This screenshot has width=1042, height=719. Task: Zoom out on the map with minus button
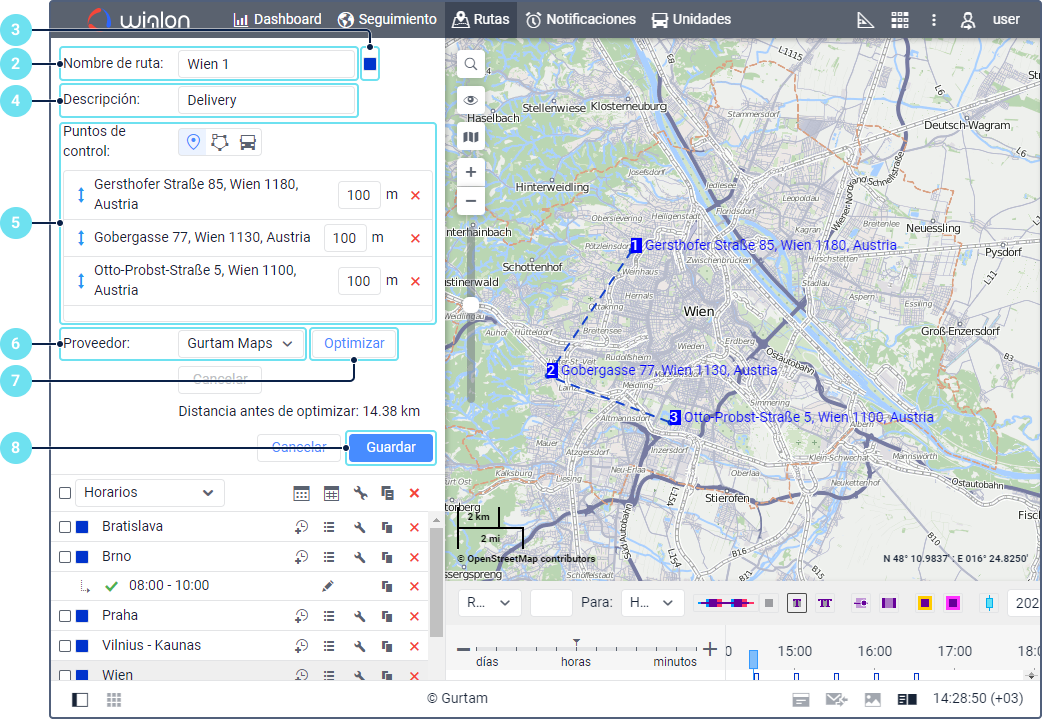[470, 201]
